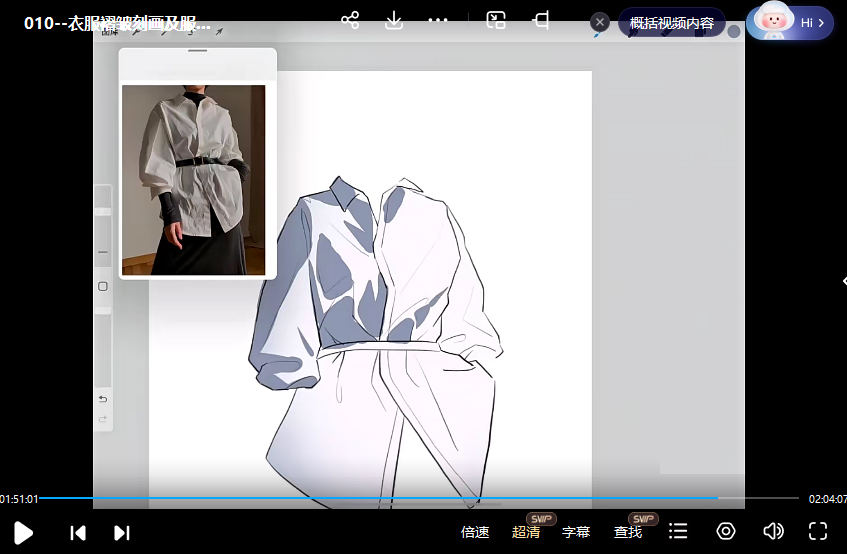Screen dimensions: 847x554
Task: Mute the volume speaker icon
Action: (773, 532)
